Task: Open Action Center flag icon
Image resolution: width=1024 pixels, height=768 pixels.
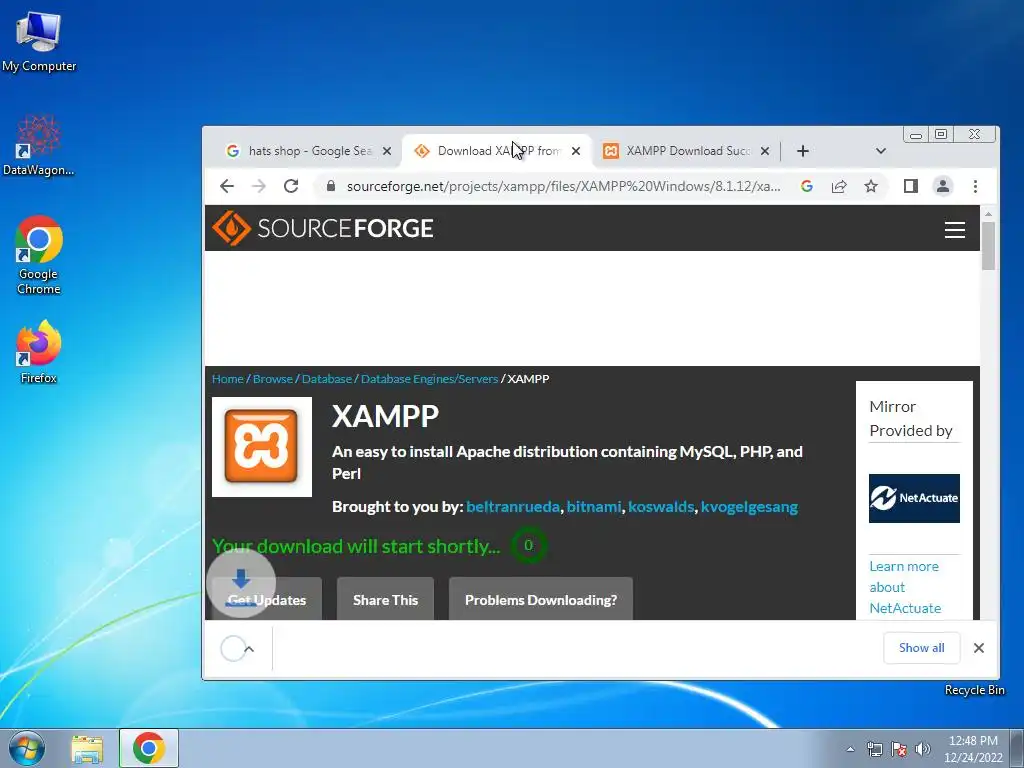Action: coord(899,749)
